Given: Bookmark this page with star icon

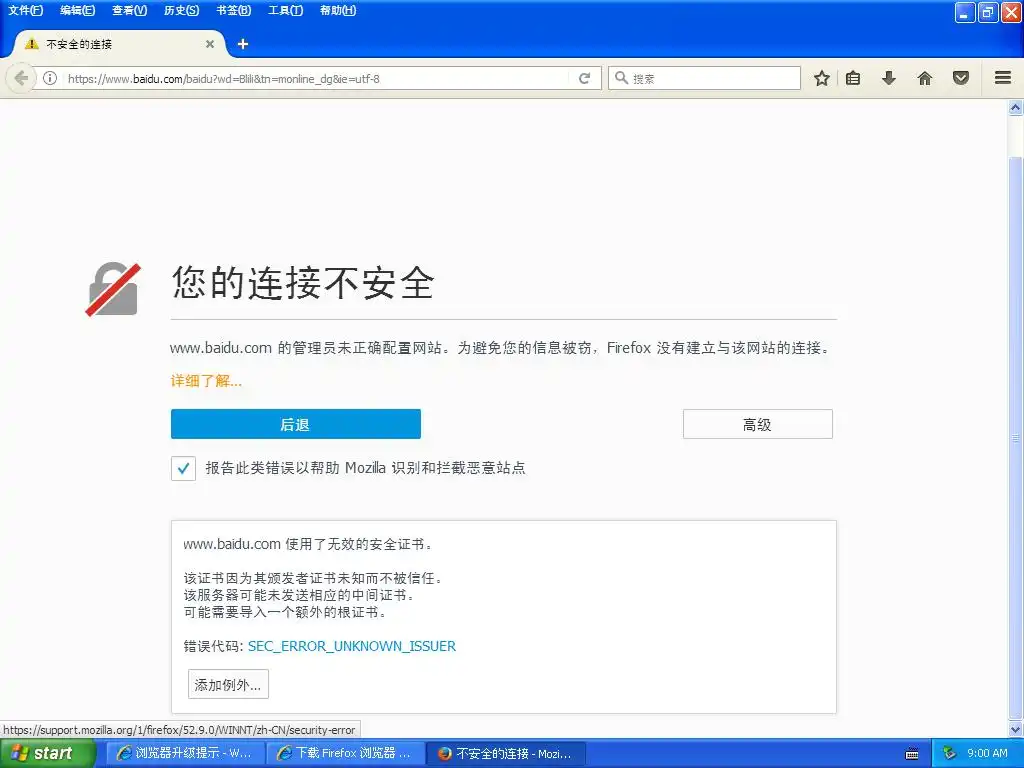Looking at the screenshot, I should pos(822,78).
